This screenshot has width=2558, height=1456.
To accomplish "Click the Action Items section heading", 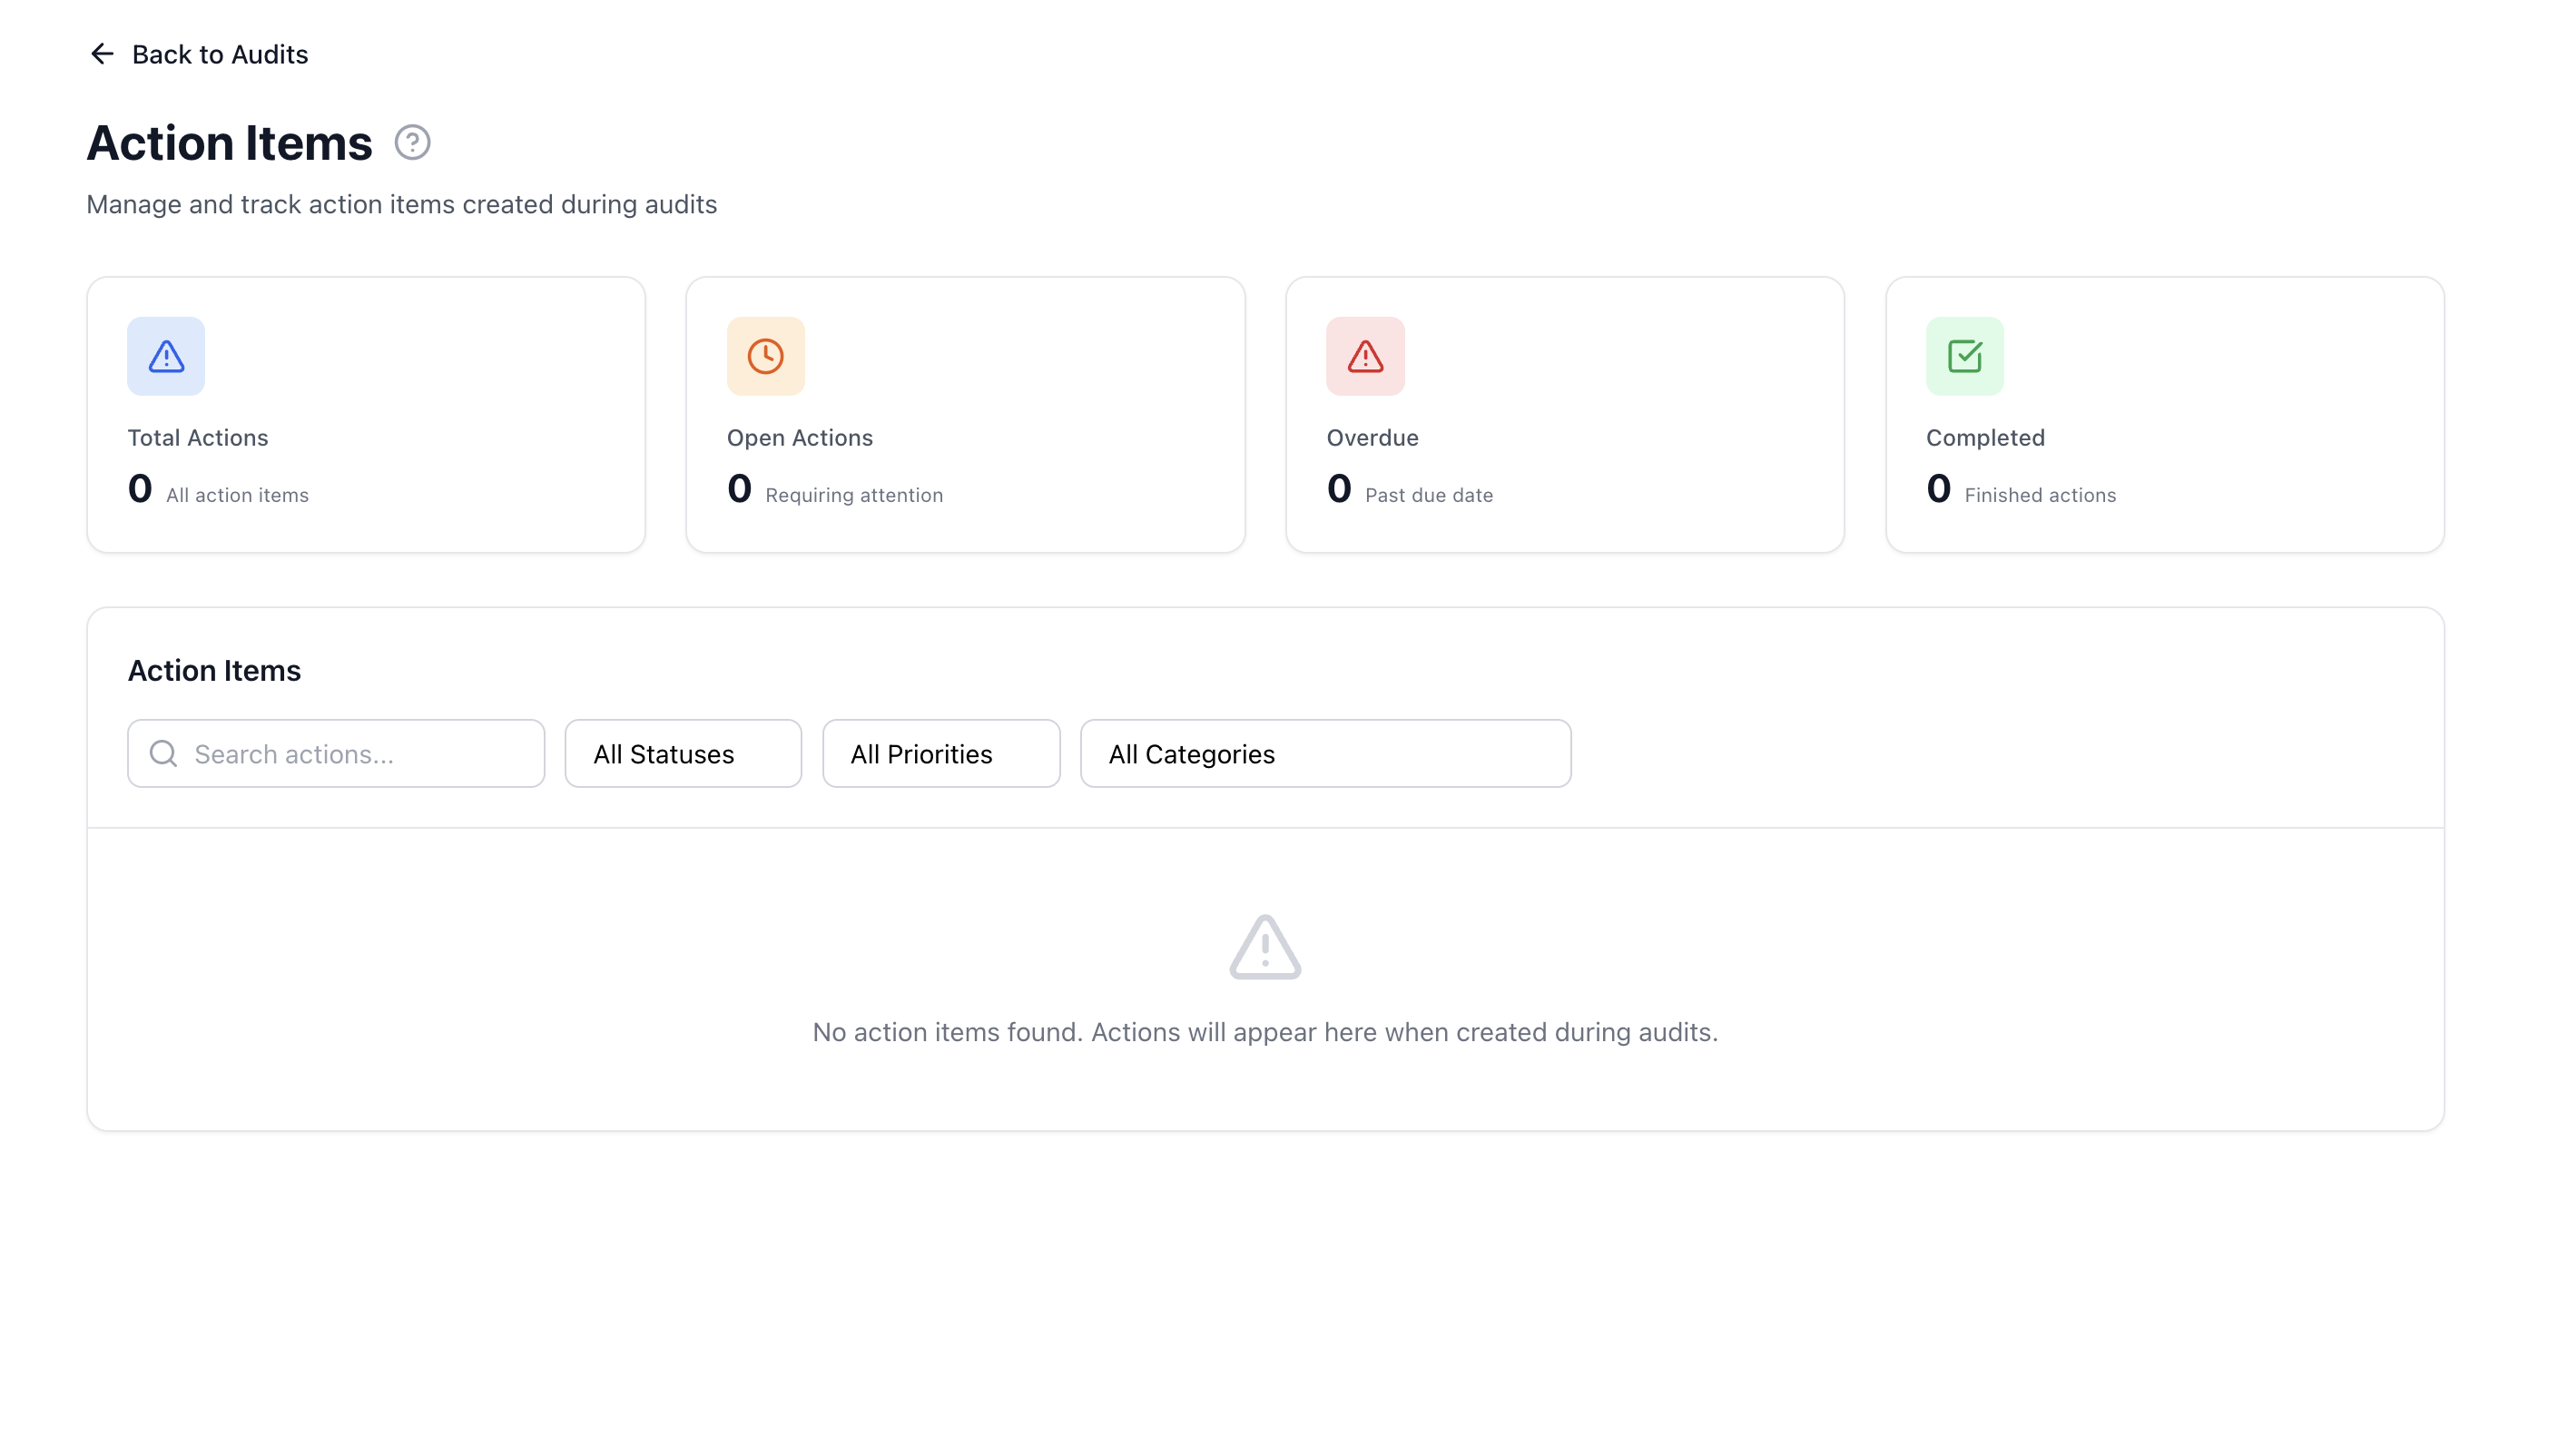I will [x=214, y=670].
